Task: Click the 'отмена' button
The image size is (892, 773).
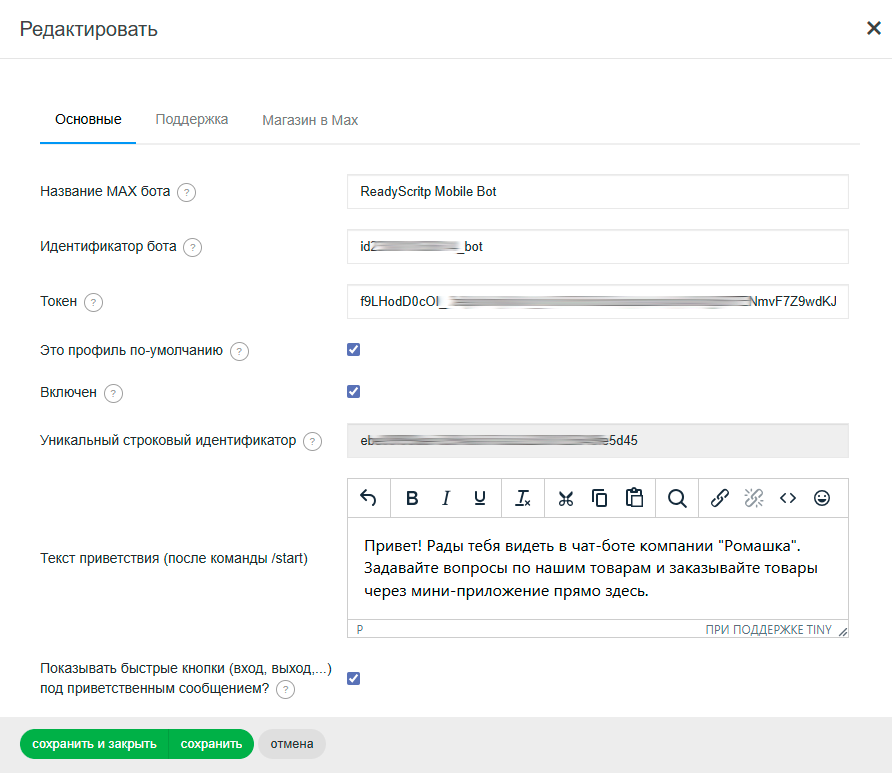Action: (x=291, y=744)
